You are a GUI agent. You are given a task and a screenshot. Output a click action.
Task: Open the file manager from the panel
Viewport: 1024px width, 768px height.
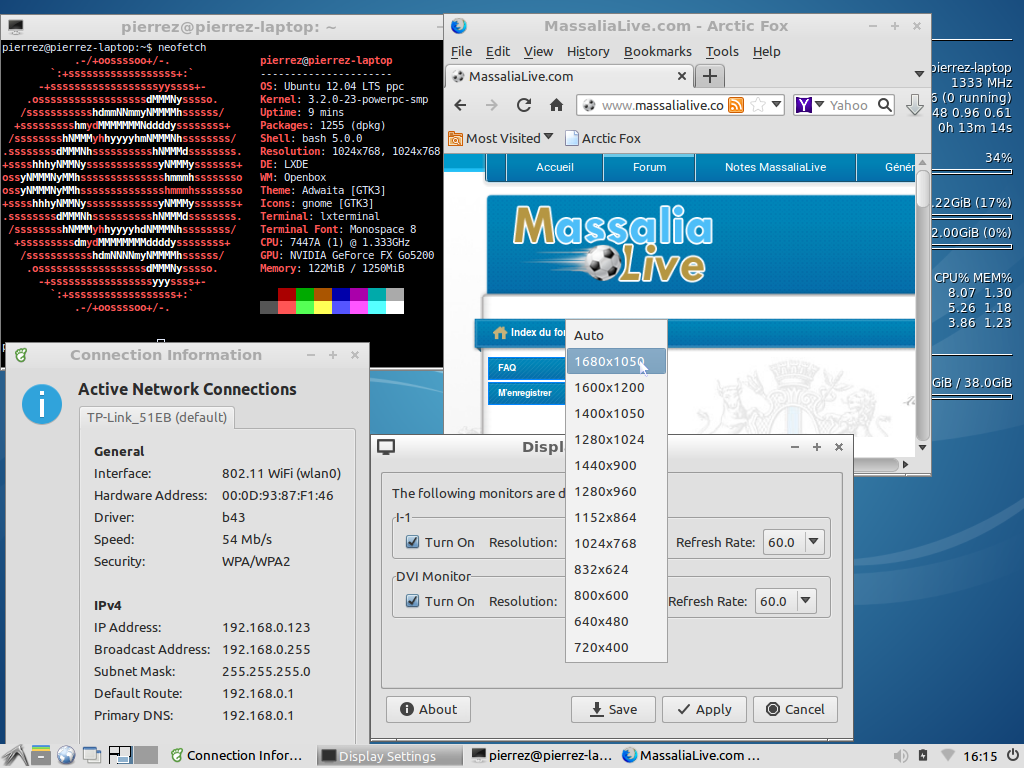(40, 756)
